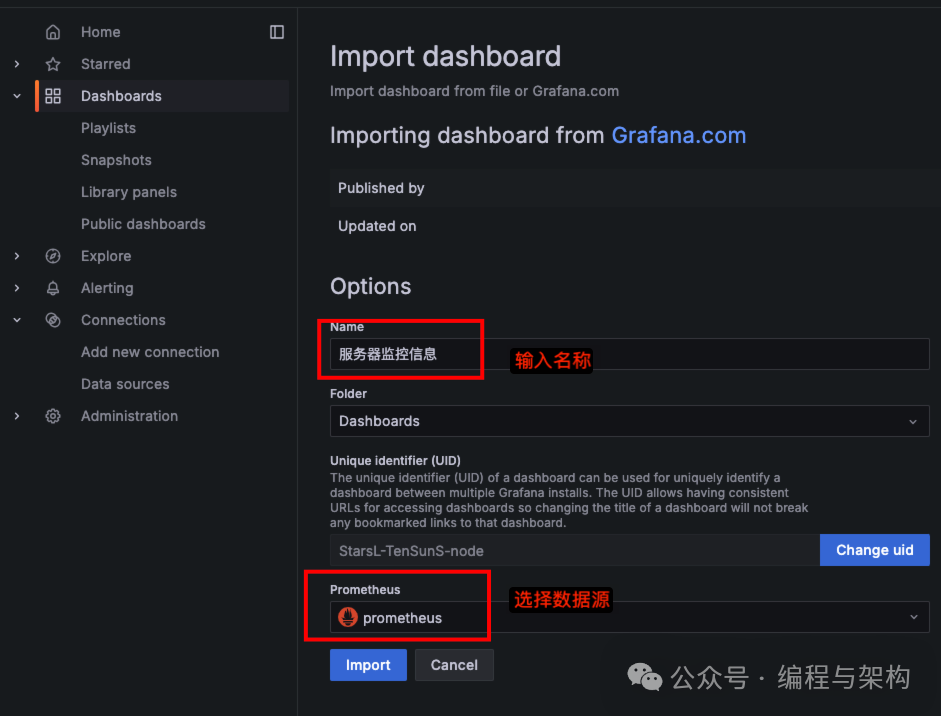Expand the Starred section chevron
Image resolution: width=941 pixels, height=716 pixels.
17,64
